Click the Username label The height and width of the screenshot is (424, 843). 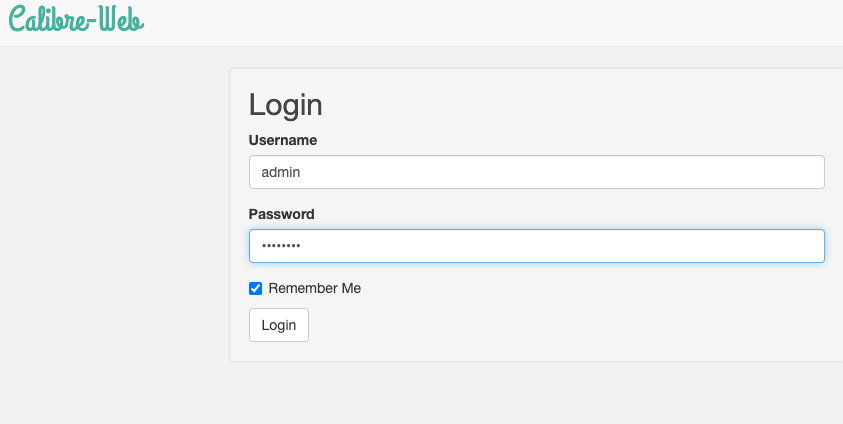coord(282,140)
